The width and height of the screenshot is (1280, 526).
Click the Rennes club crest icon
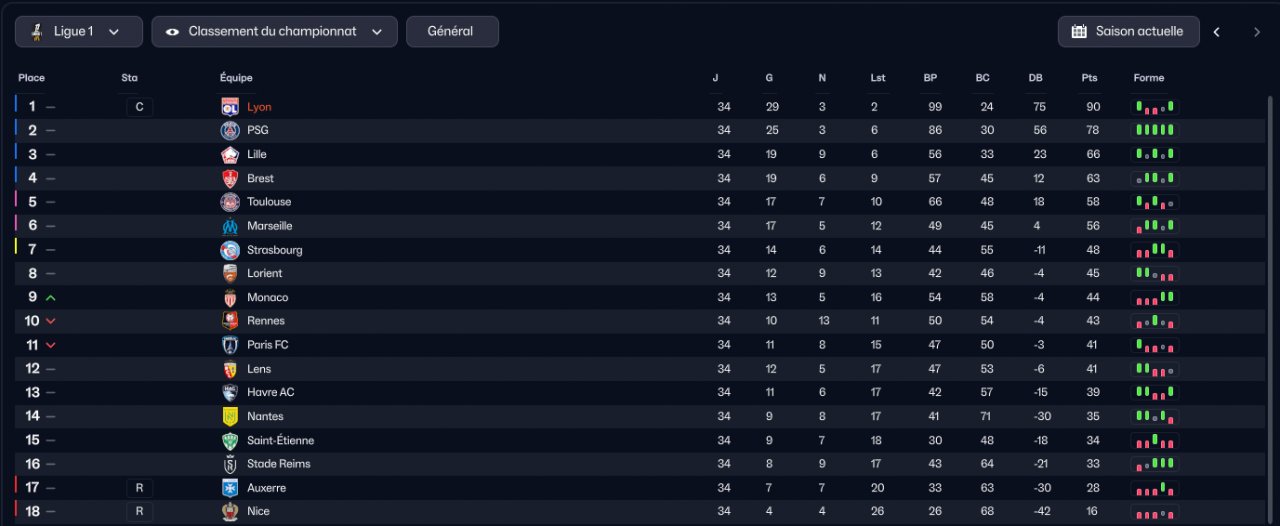230,321
